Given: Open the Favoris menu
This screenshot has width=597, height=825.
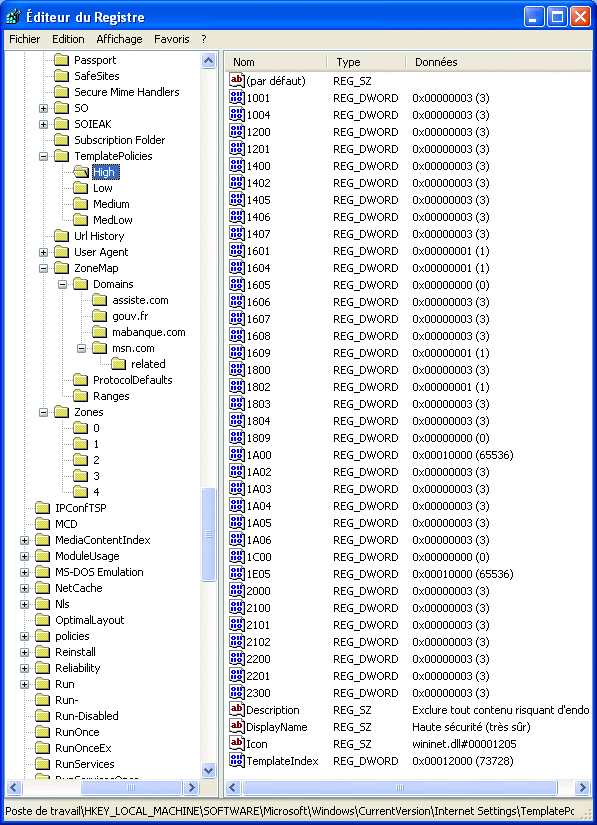Looking at the screenshot, I should tap(171, 39).
